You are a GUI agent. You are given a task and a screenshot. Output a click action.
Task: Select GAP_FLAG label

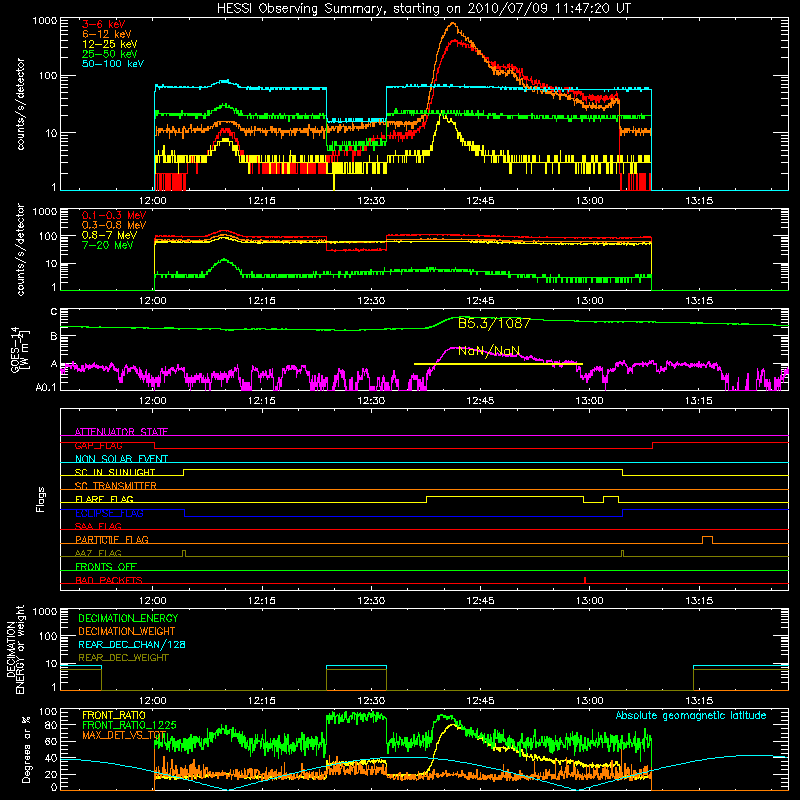click(98, 445)
